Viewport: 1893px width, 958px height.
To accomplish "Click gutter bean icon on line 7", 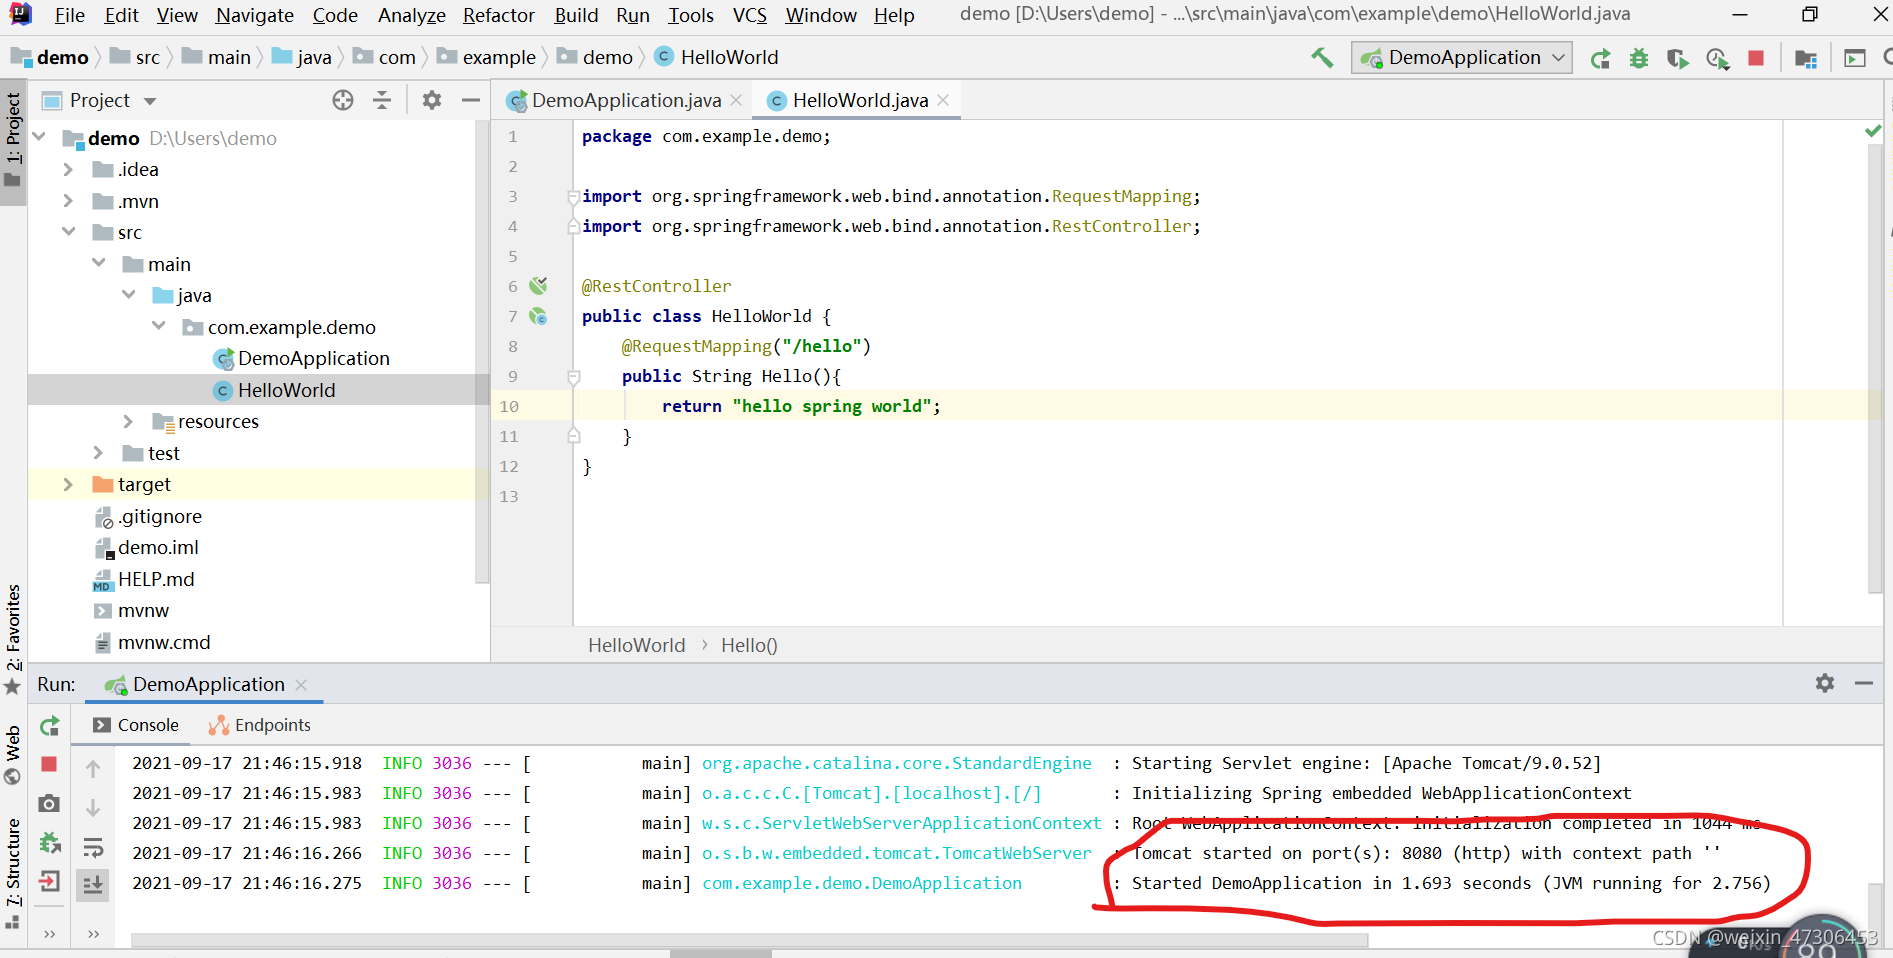I will pos(538,316).
